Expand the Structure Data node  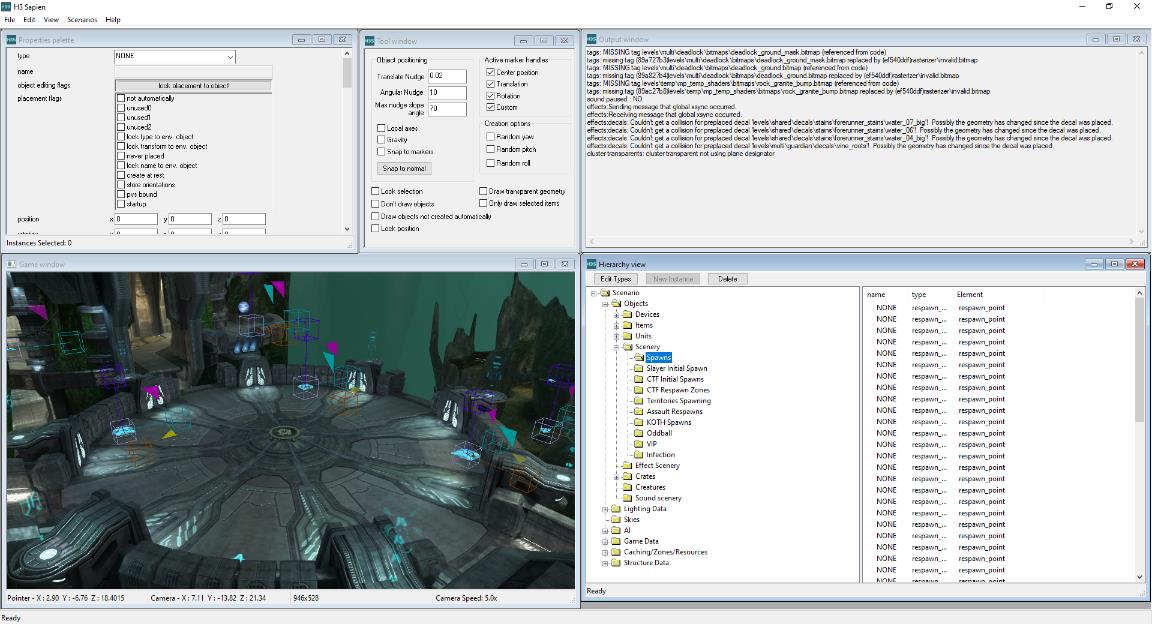tap(605, 563)
